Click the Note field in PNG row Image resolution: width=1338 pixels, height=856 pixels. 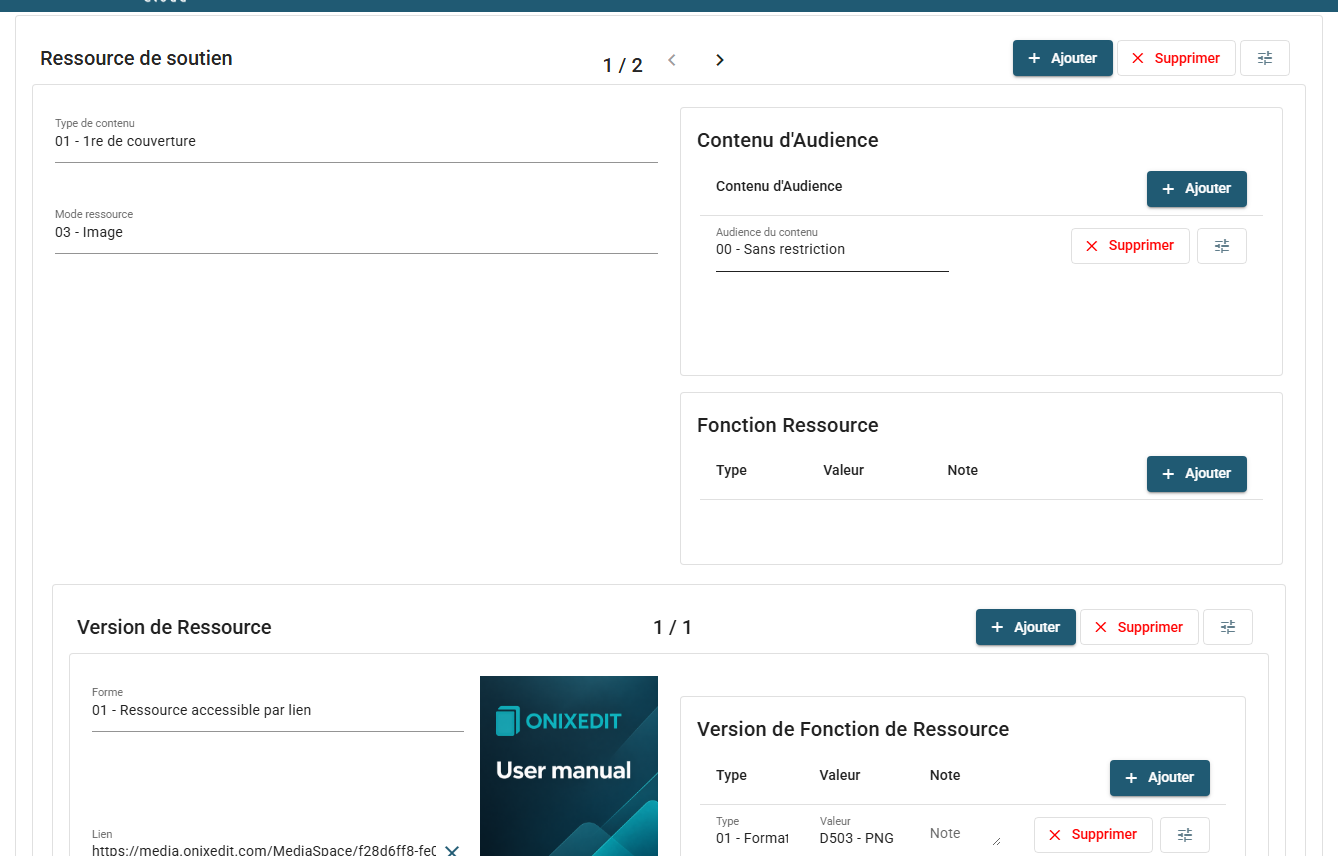click(965, 834)
